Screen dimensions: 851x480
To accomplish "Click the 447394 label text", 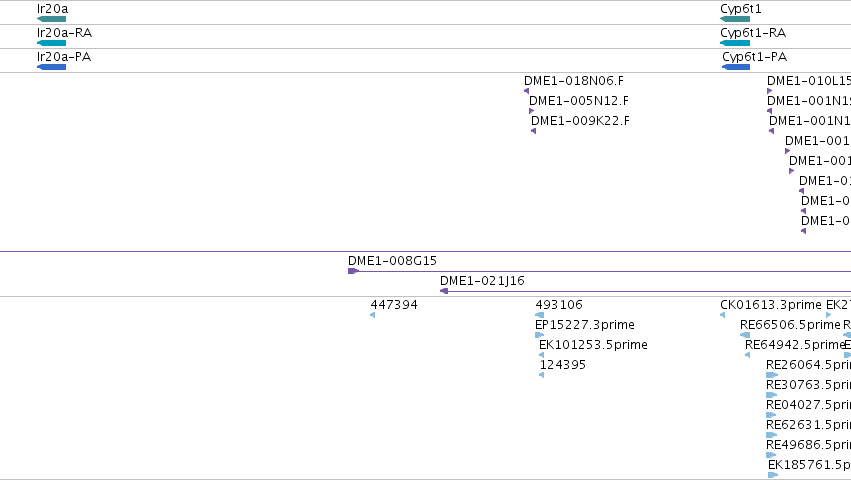I will coord(394,305).
